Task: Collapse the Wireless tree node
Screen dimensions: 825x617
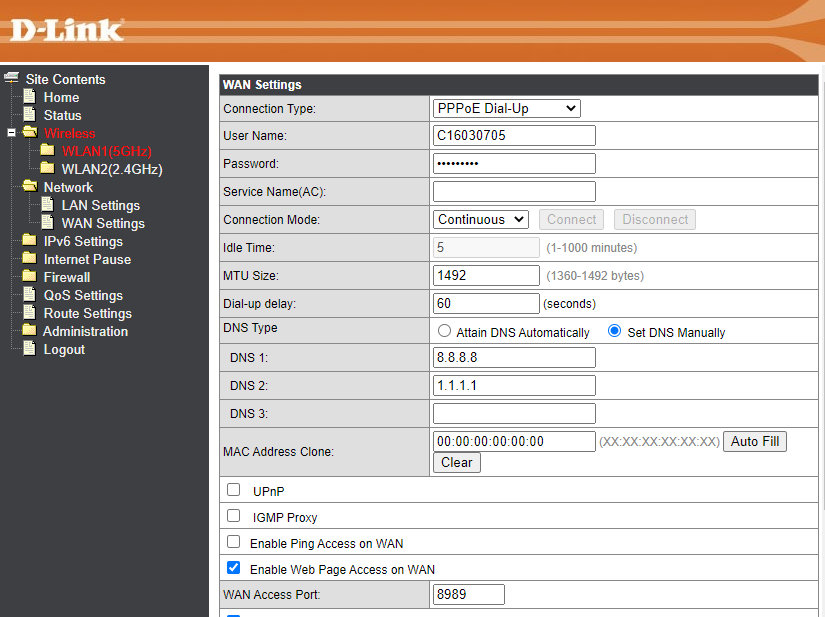Action: [x=12, y=133]
